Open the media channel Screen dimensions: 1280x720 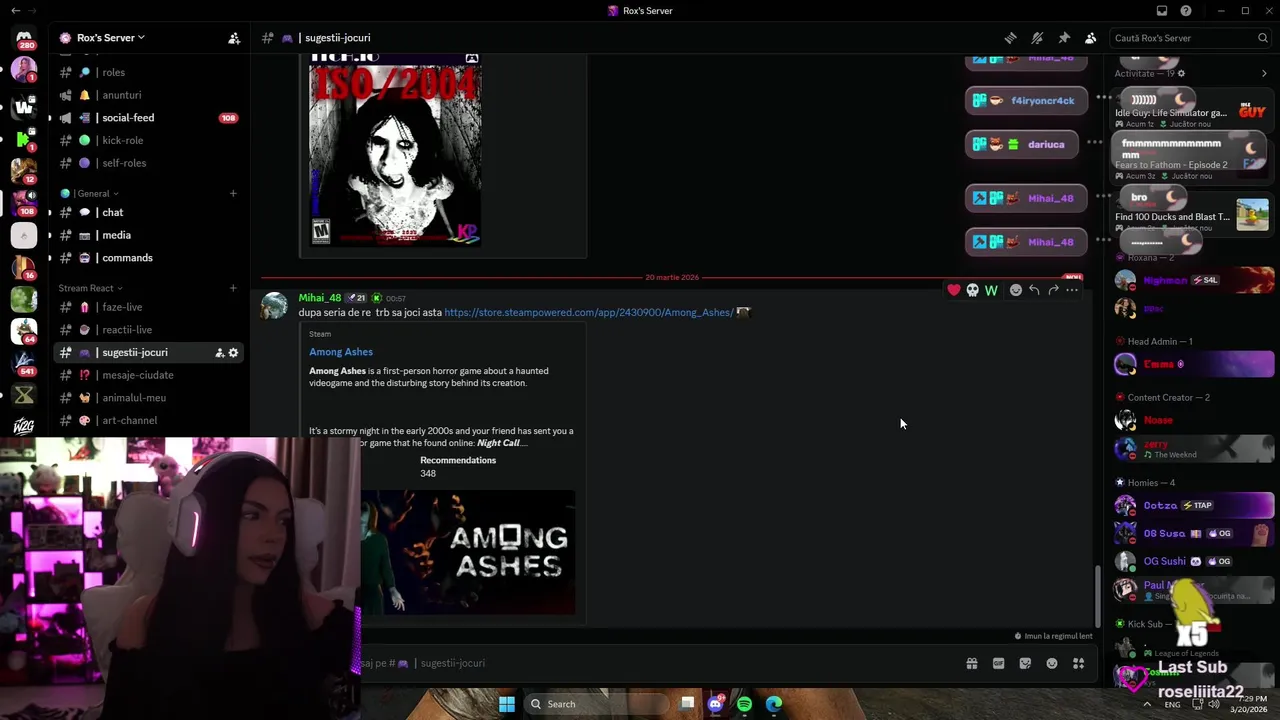(x=148, y=235)
